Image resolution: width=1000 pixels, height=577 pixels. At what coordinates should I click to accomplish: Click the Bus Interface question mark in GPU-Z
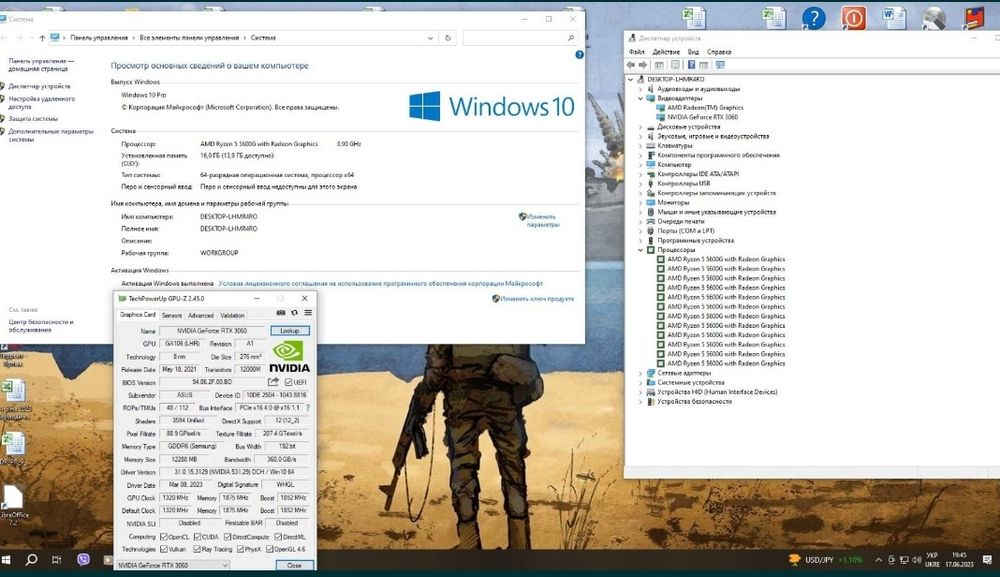point(308,407)
